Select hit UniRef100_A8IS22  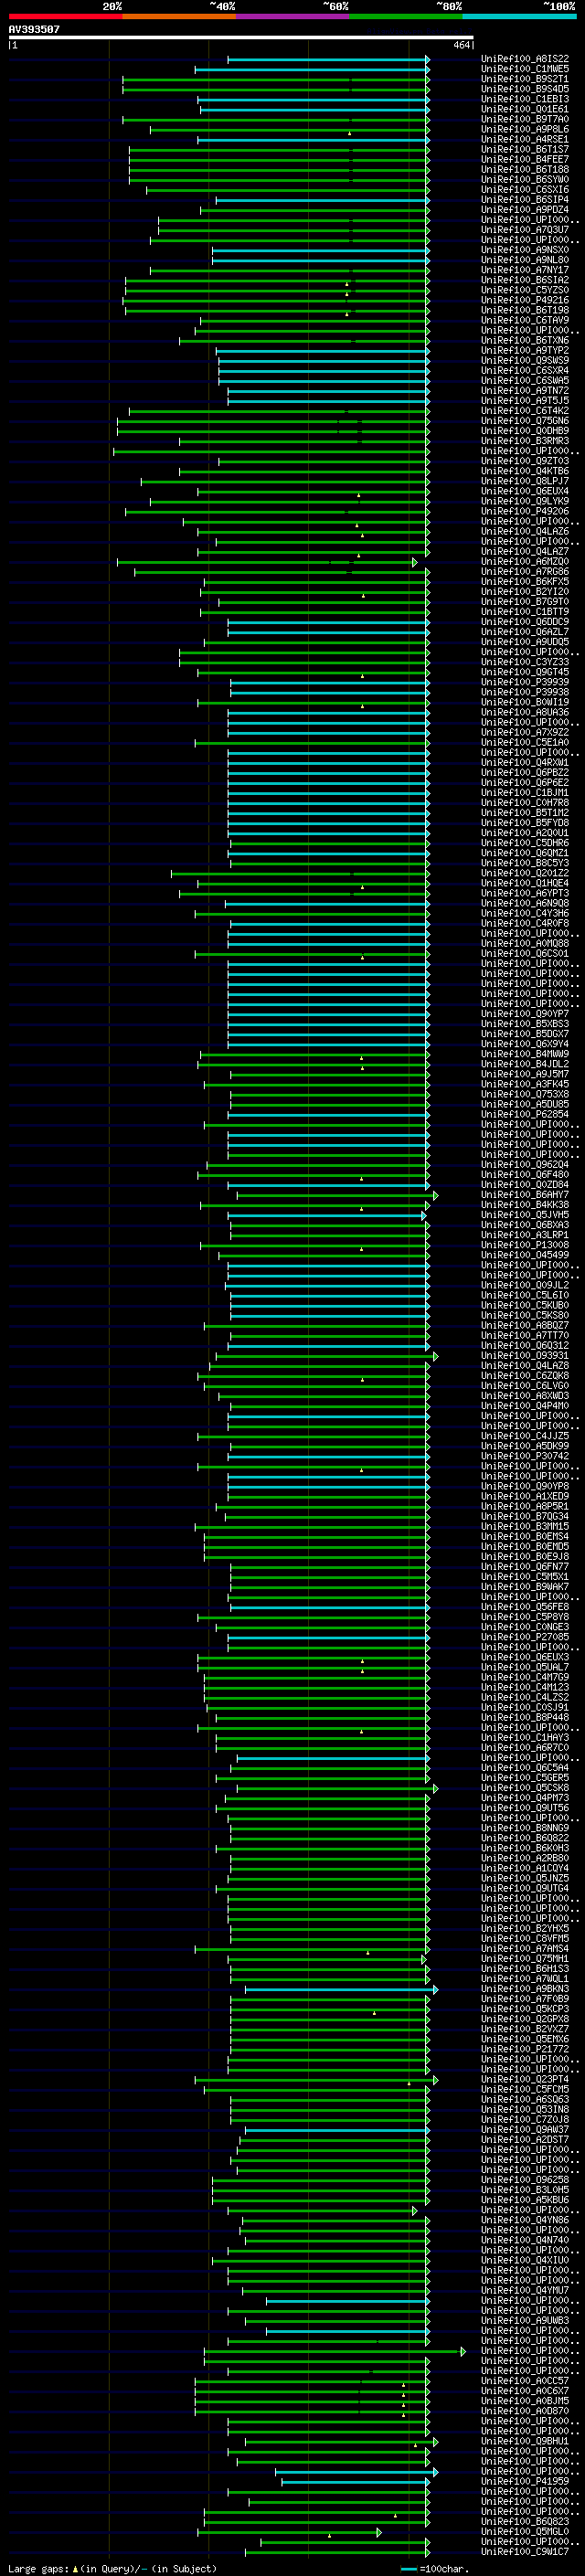[x=525, y=59]
